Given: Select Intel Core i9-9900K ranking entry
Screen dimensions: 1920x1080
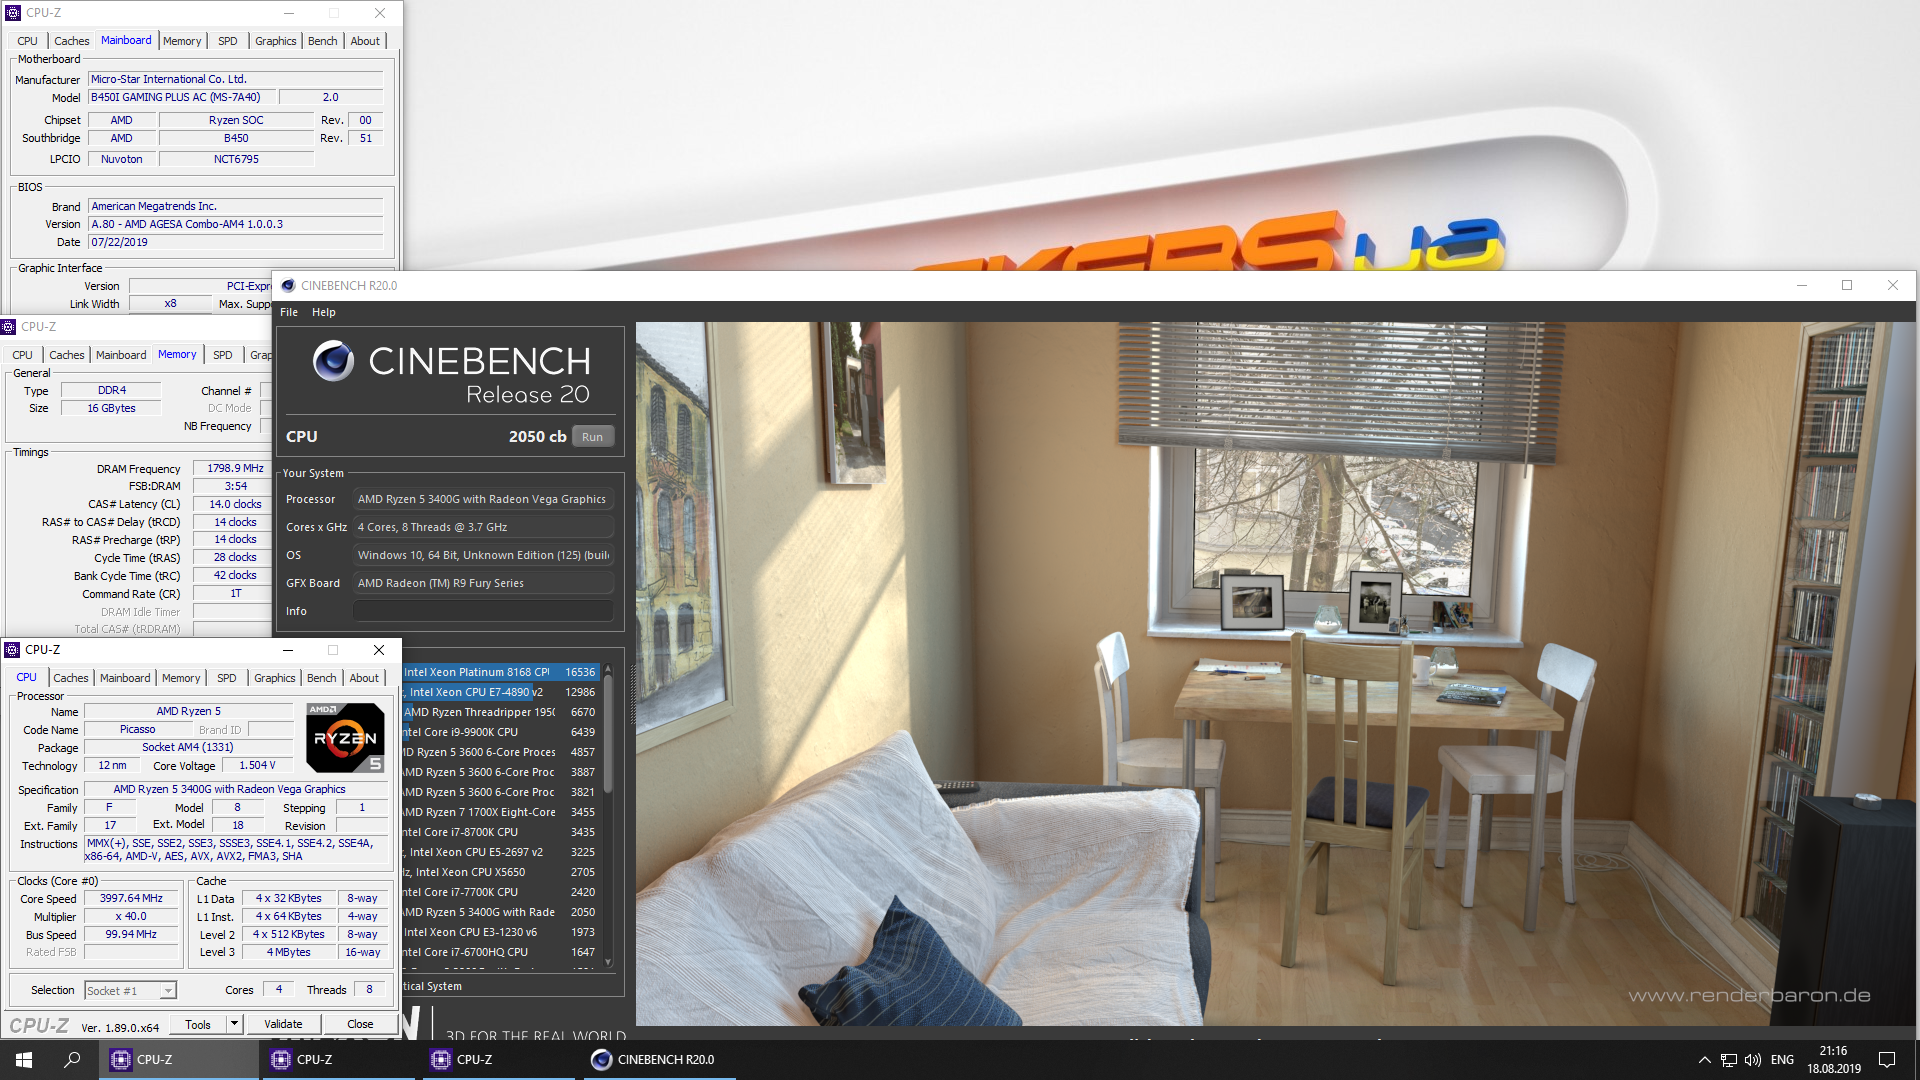Looking at the screenshot, I should click(500, 732).
